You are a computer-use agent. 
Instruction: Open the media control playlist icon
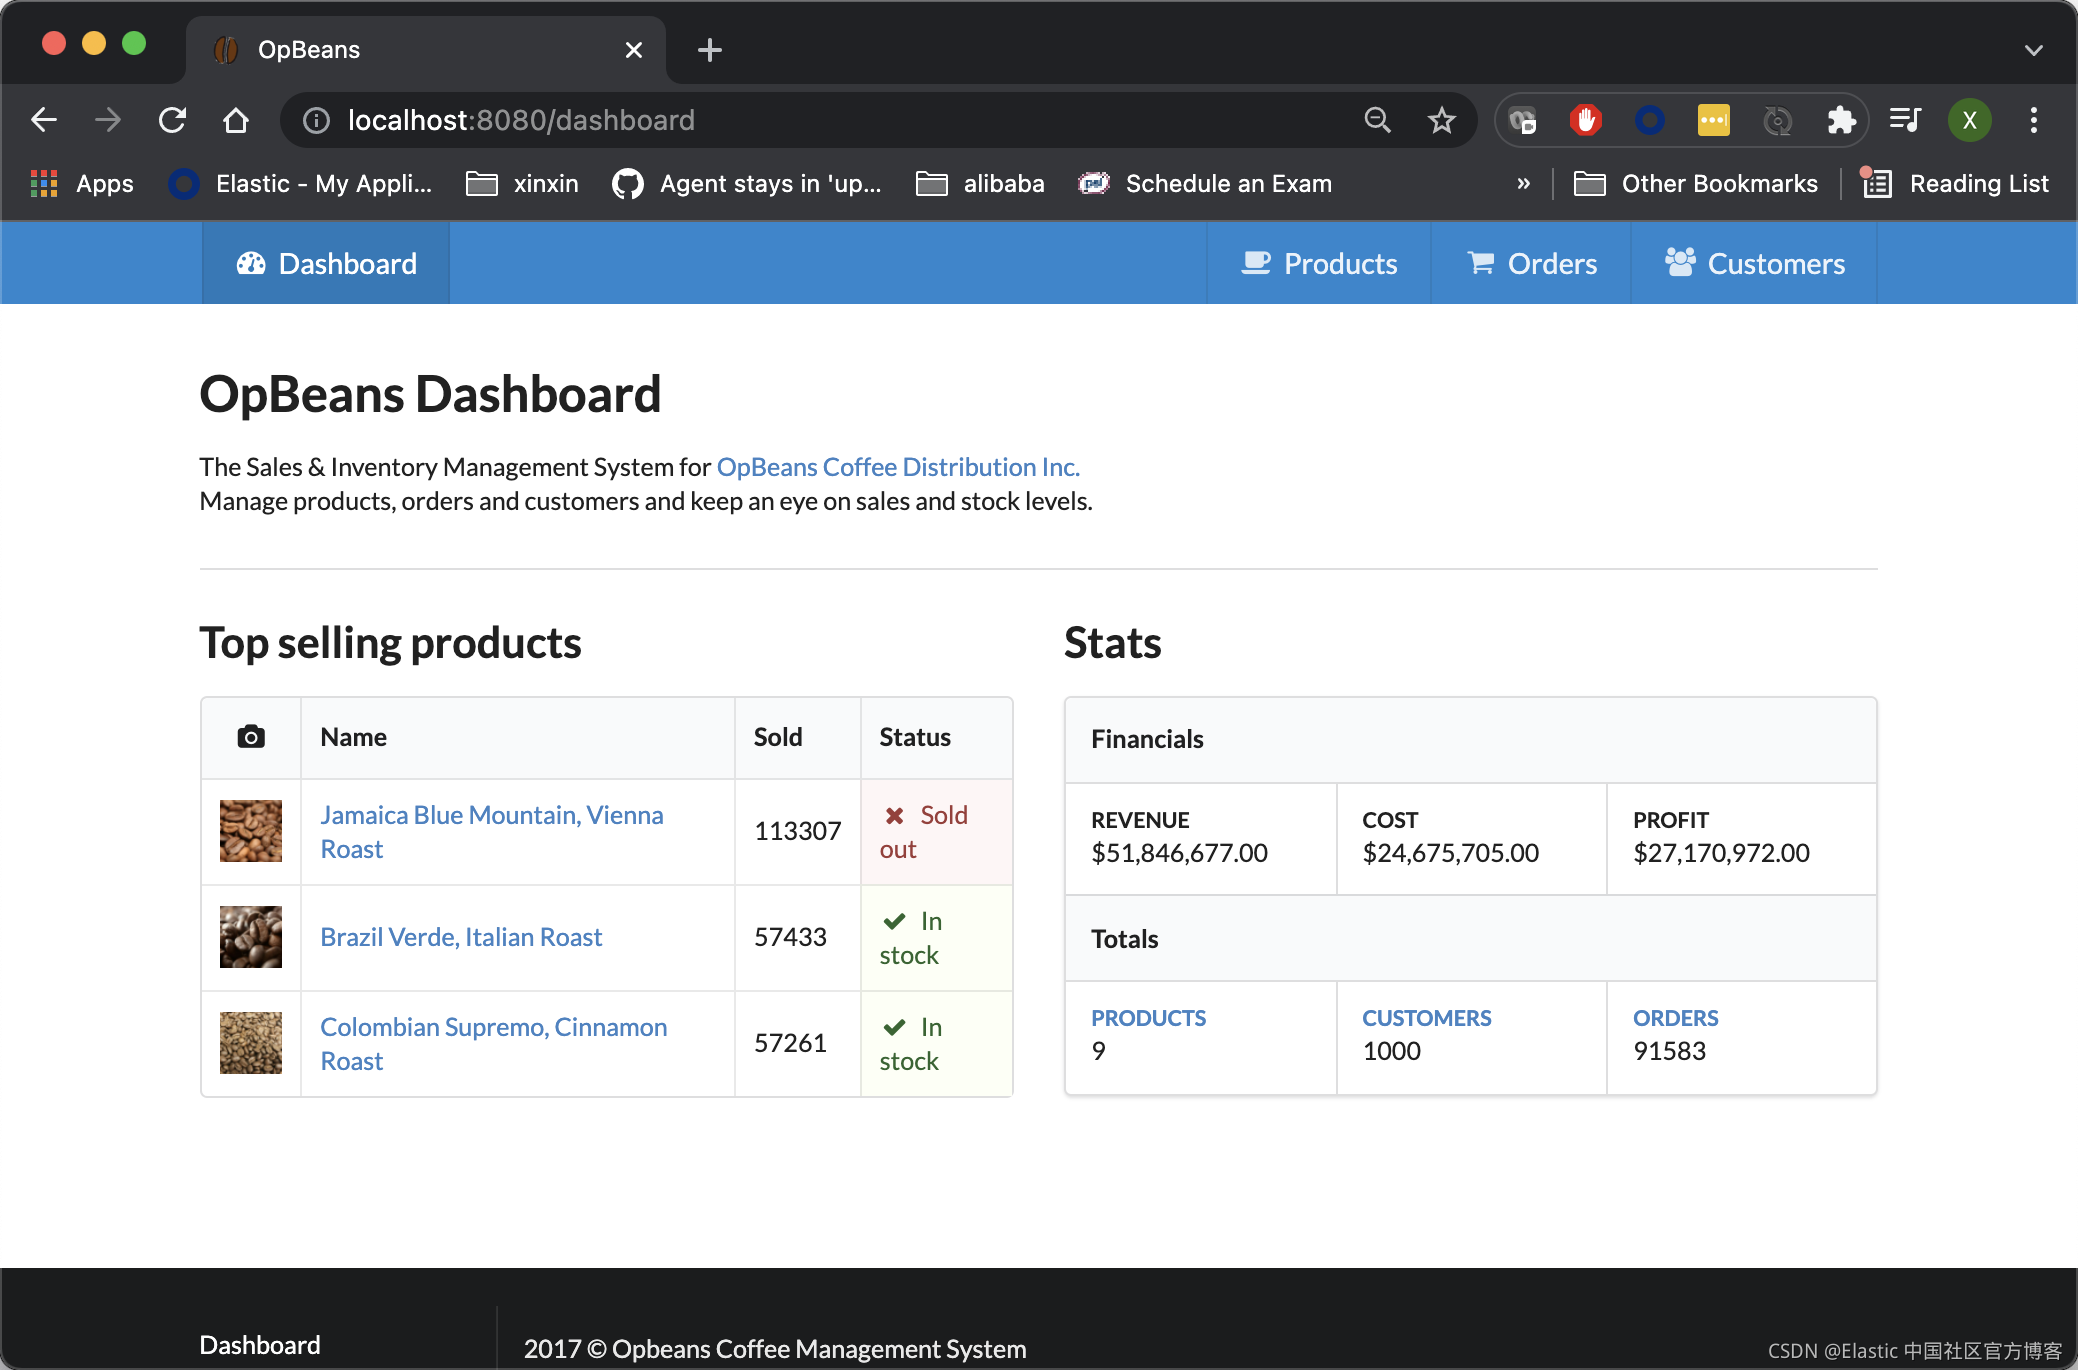(x=1905, y=120)
